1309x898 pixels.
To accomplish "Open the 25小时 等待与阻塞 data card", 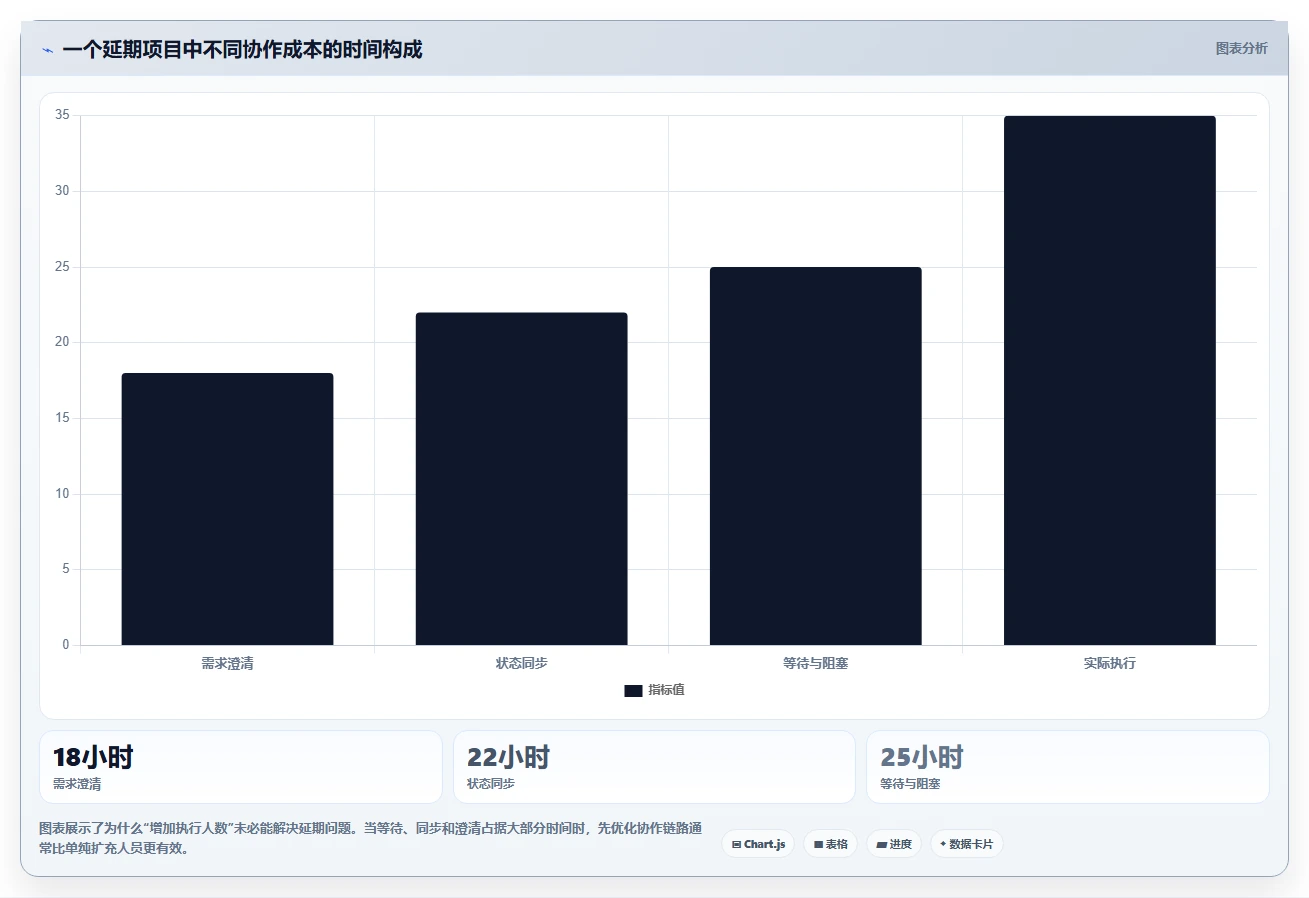I will pos(1067,767).
